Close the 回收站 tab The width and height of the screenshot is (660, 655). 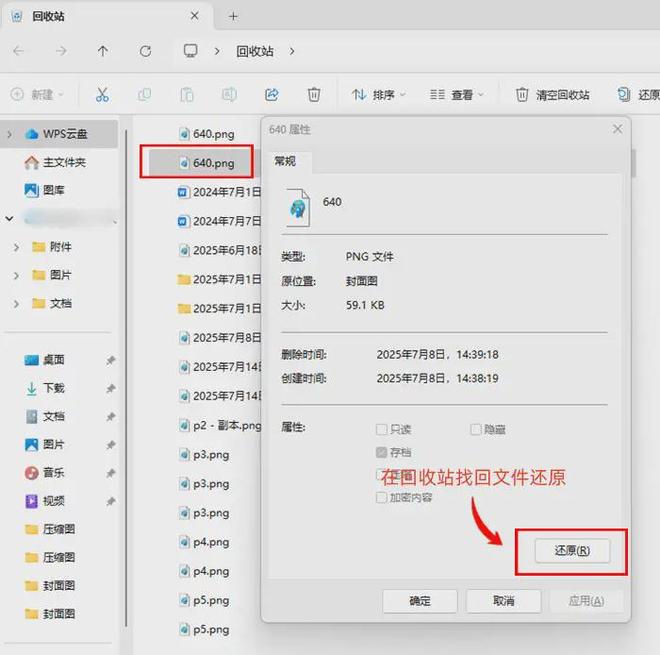click(x=194, y=16)
